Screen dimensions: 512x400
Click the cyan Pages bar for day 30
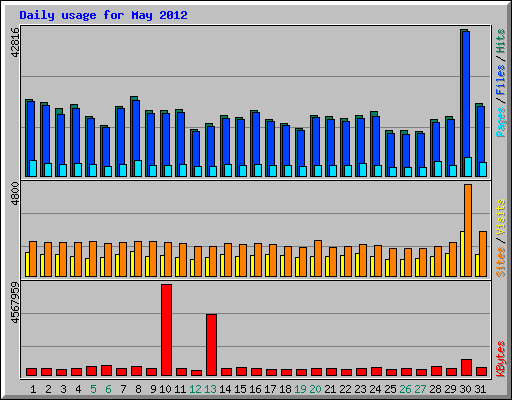[x=468, y=167]
